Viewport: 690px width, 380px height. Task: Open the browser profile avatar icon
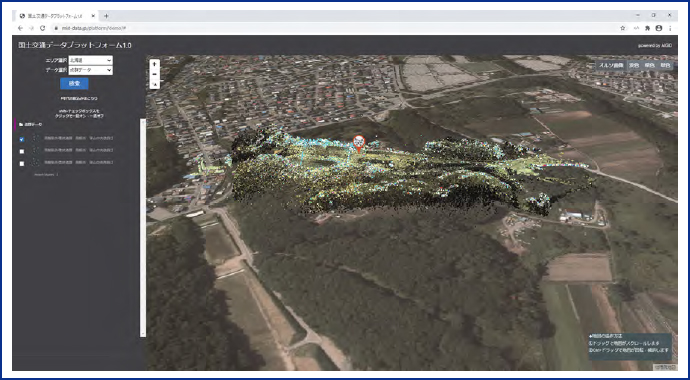click(x=658, y=28)
